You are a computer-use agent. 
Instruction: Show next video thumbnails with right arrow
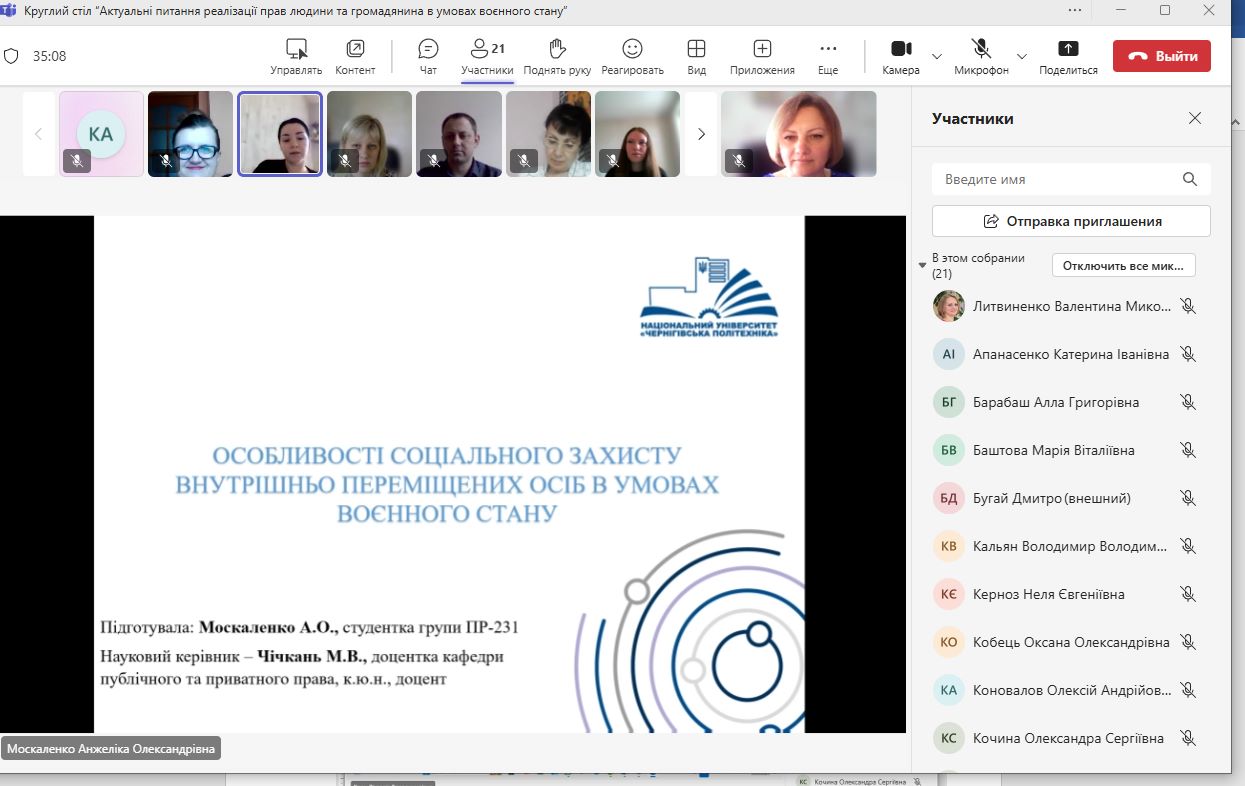(x=701, y=134)
